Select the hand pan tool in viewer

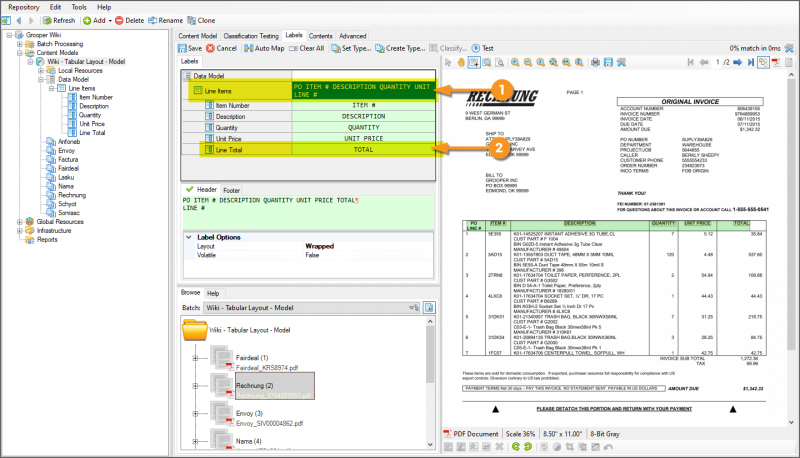461,62
